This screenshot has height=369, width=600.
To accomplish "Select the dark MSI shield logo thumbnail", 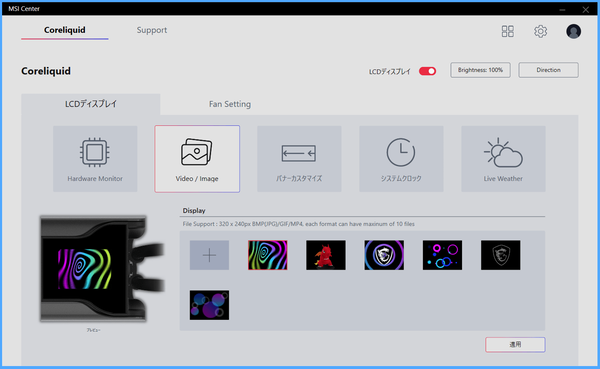I will coord(501,255).
